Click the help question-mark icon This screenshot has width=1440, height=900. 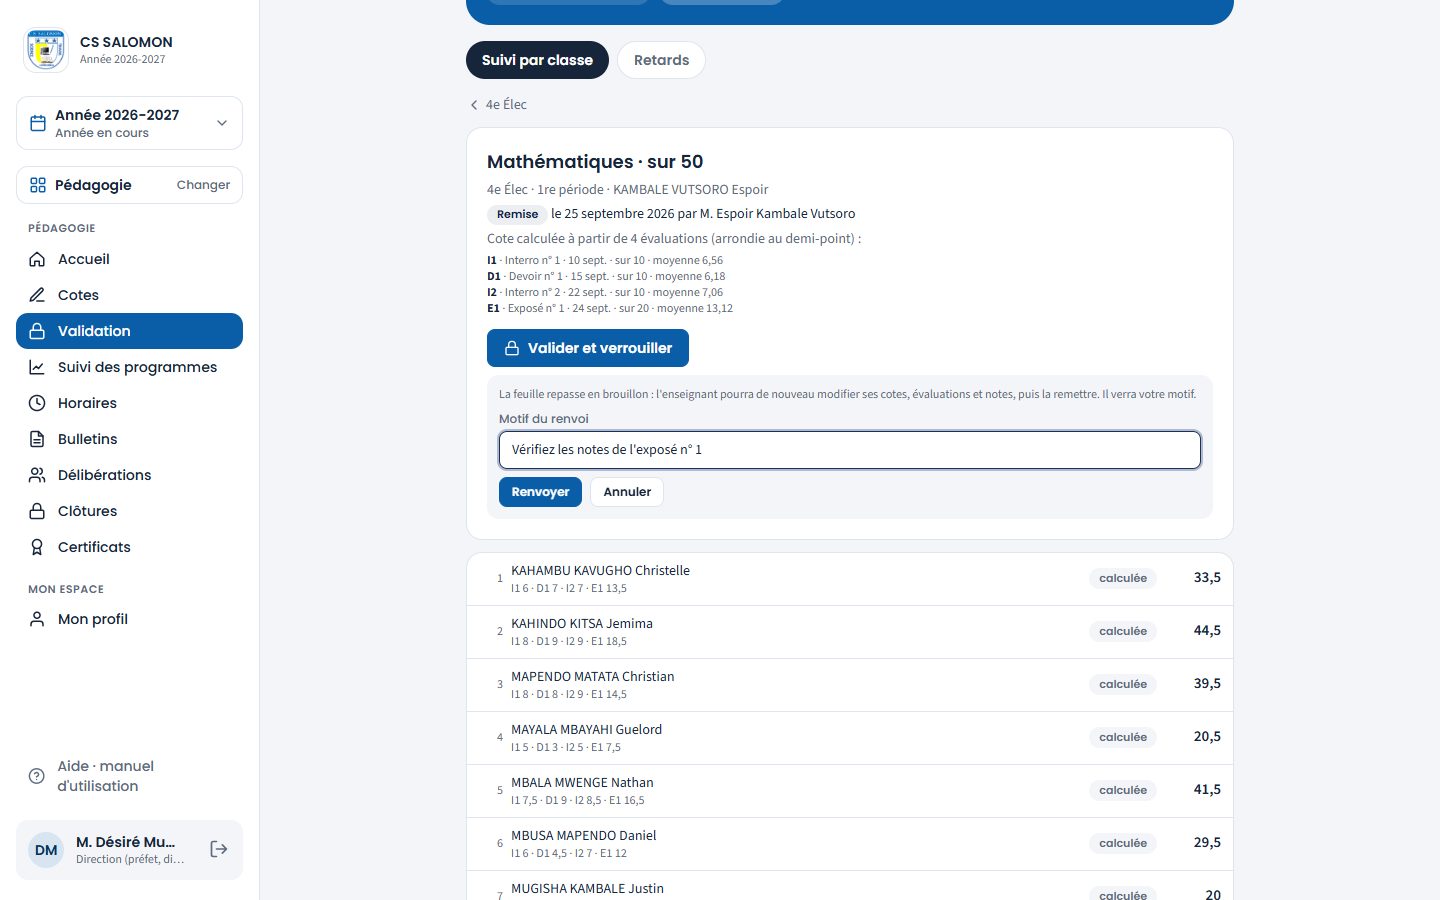pyautogui.click(x=37, y=776)
